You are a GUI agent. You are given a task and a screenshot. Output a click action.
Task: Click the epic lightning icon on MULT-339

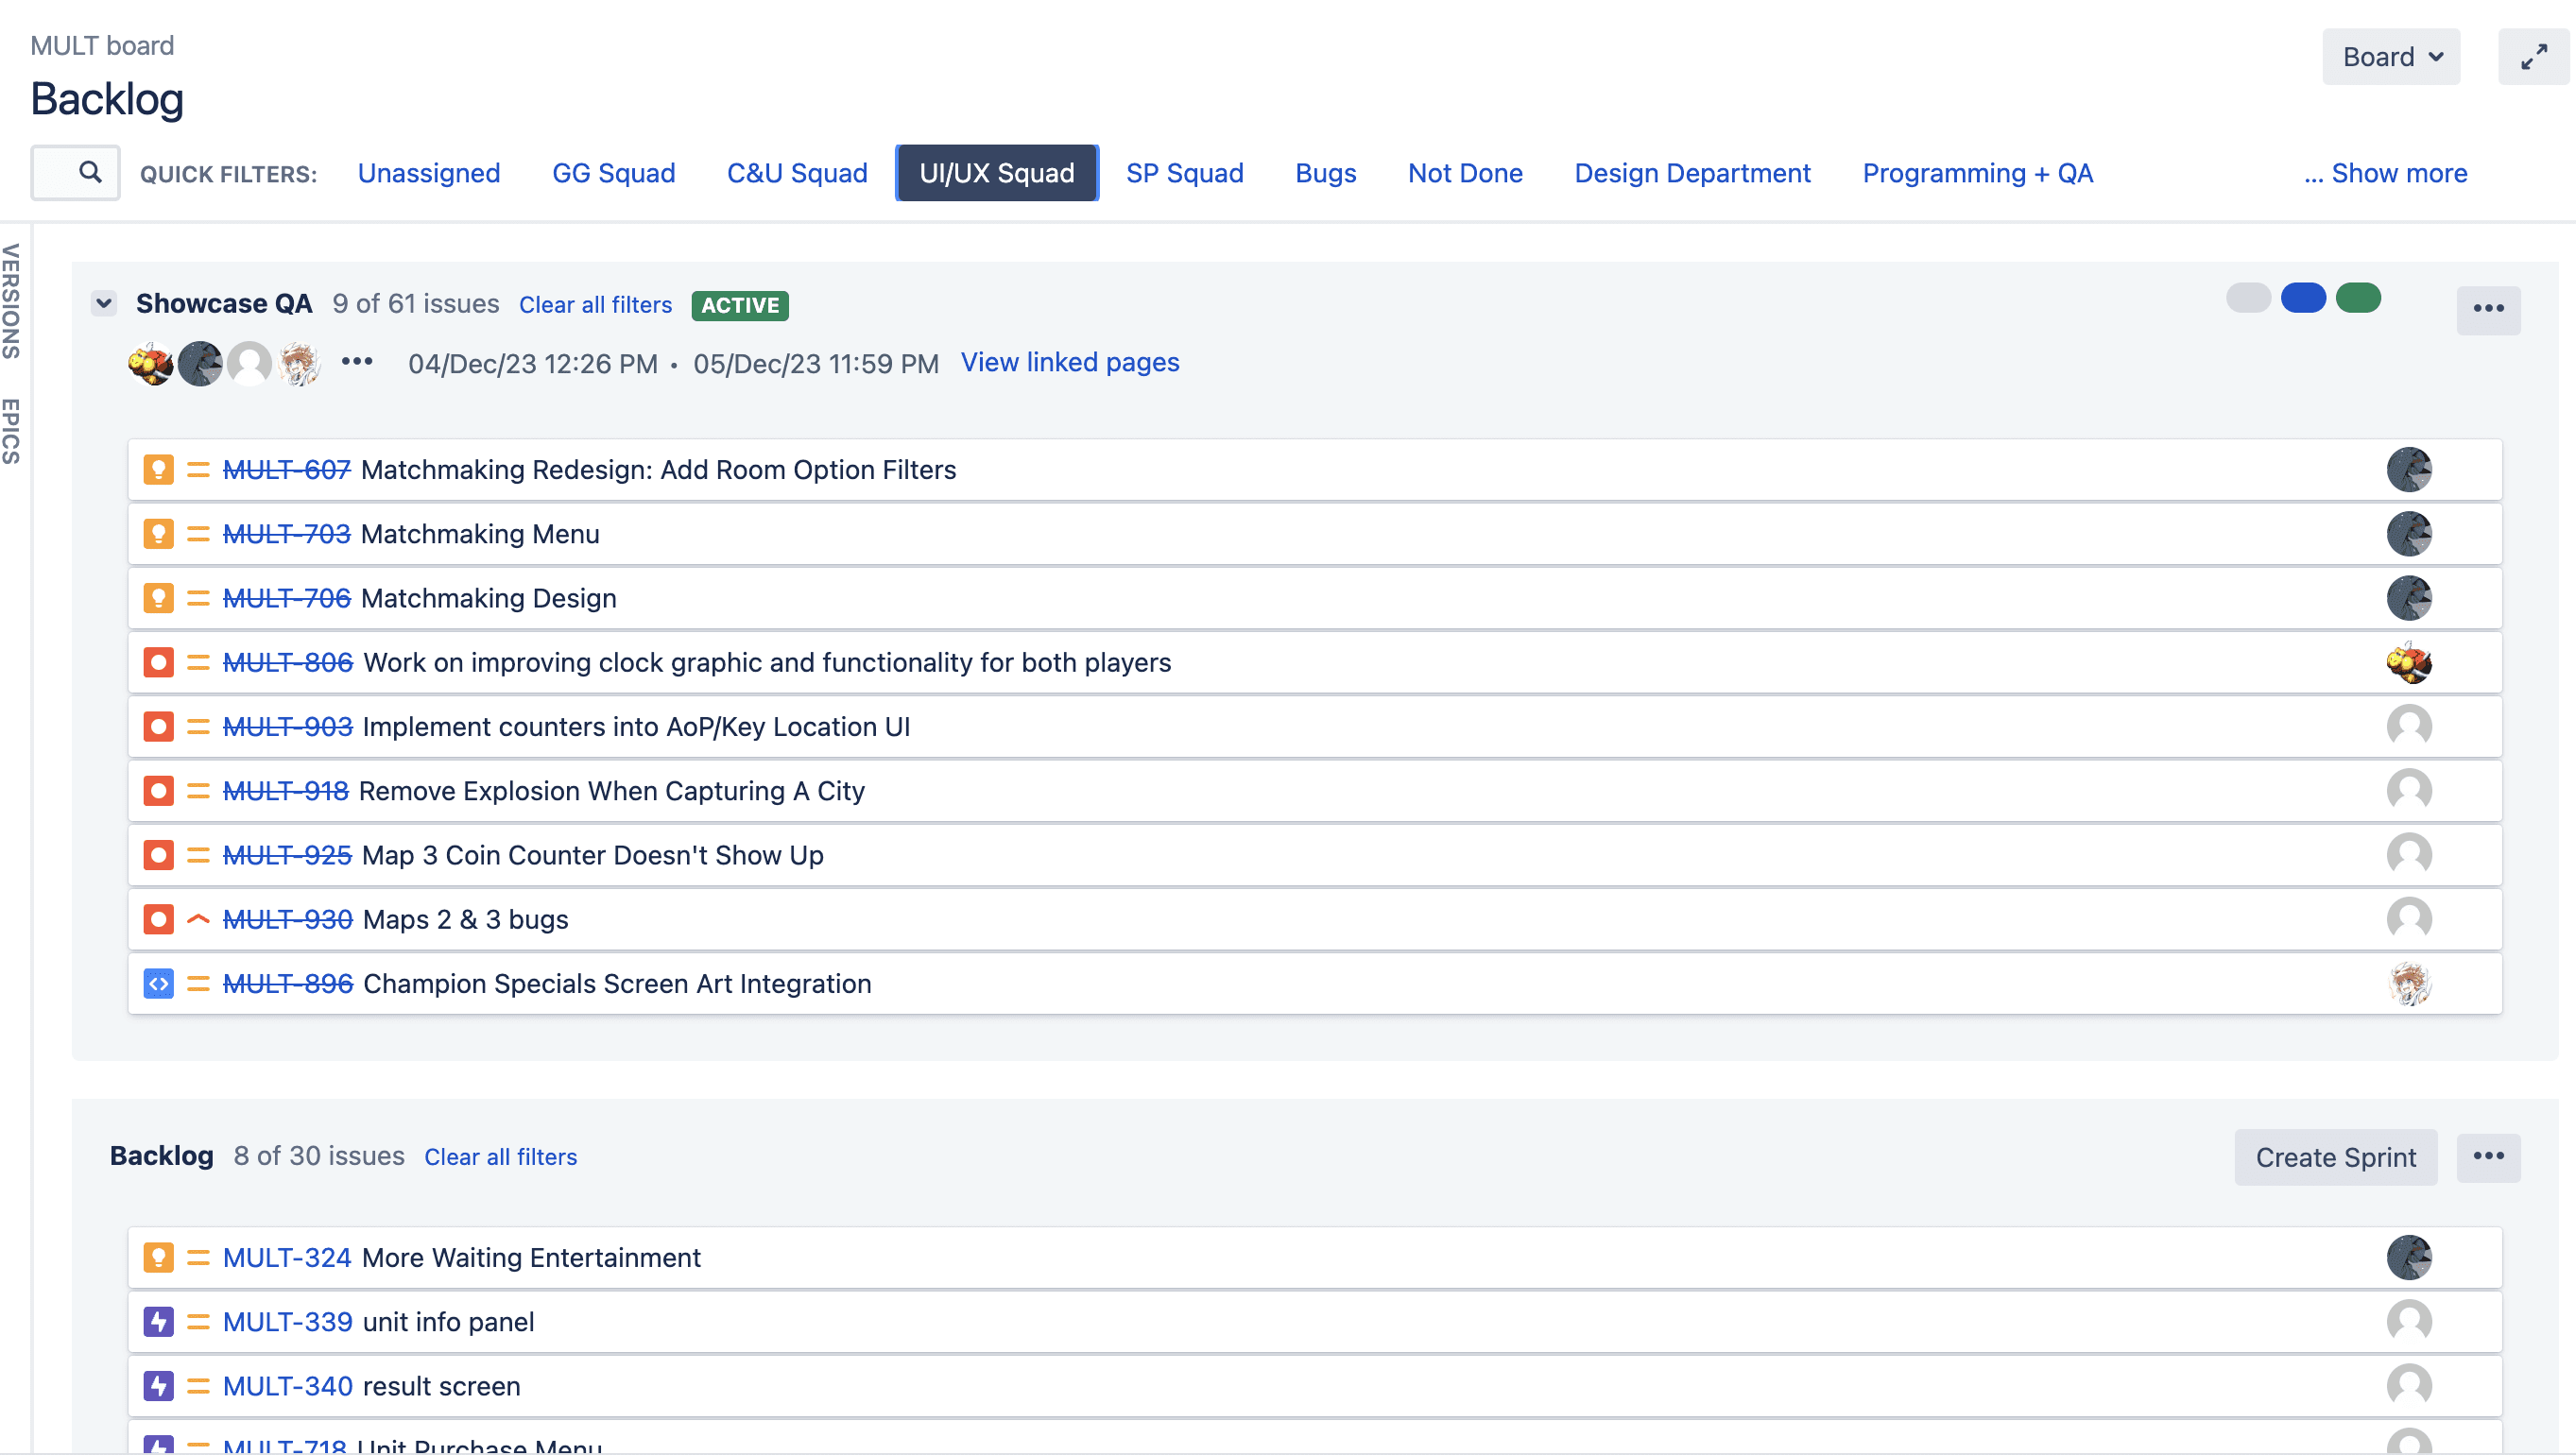click(x=158, y=1321)
